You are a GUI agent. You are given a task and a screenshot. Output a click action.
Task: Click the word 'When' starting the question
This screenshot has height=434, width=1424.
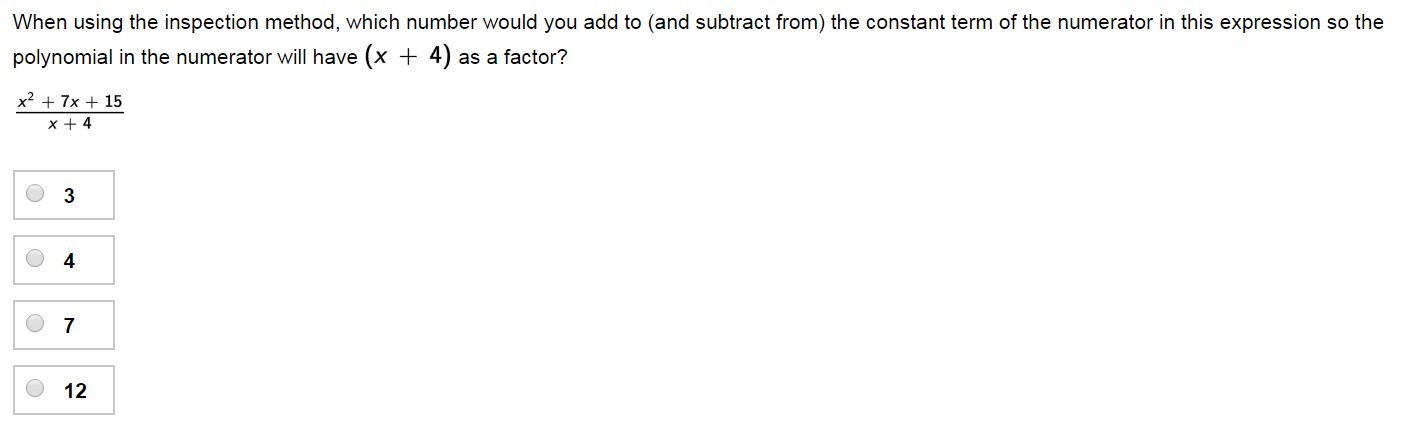37,22
